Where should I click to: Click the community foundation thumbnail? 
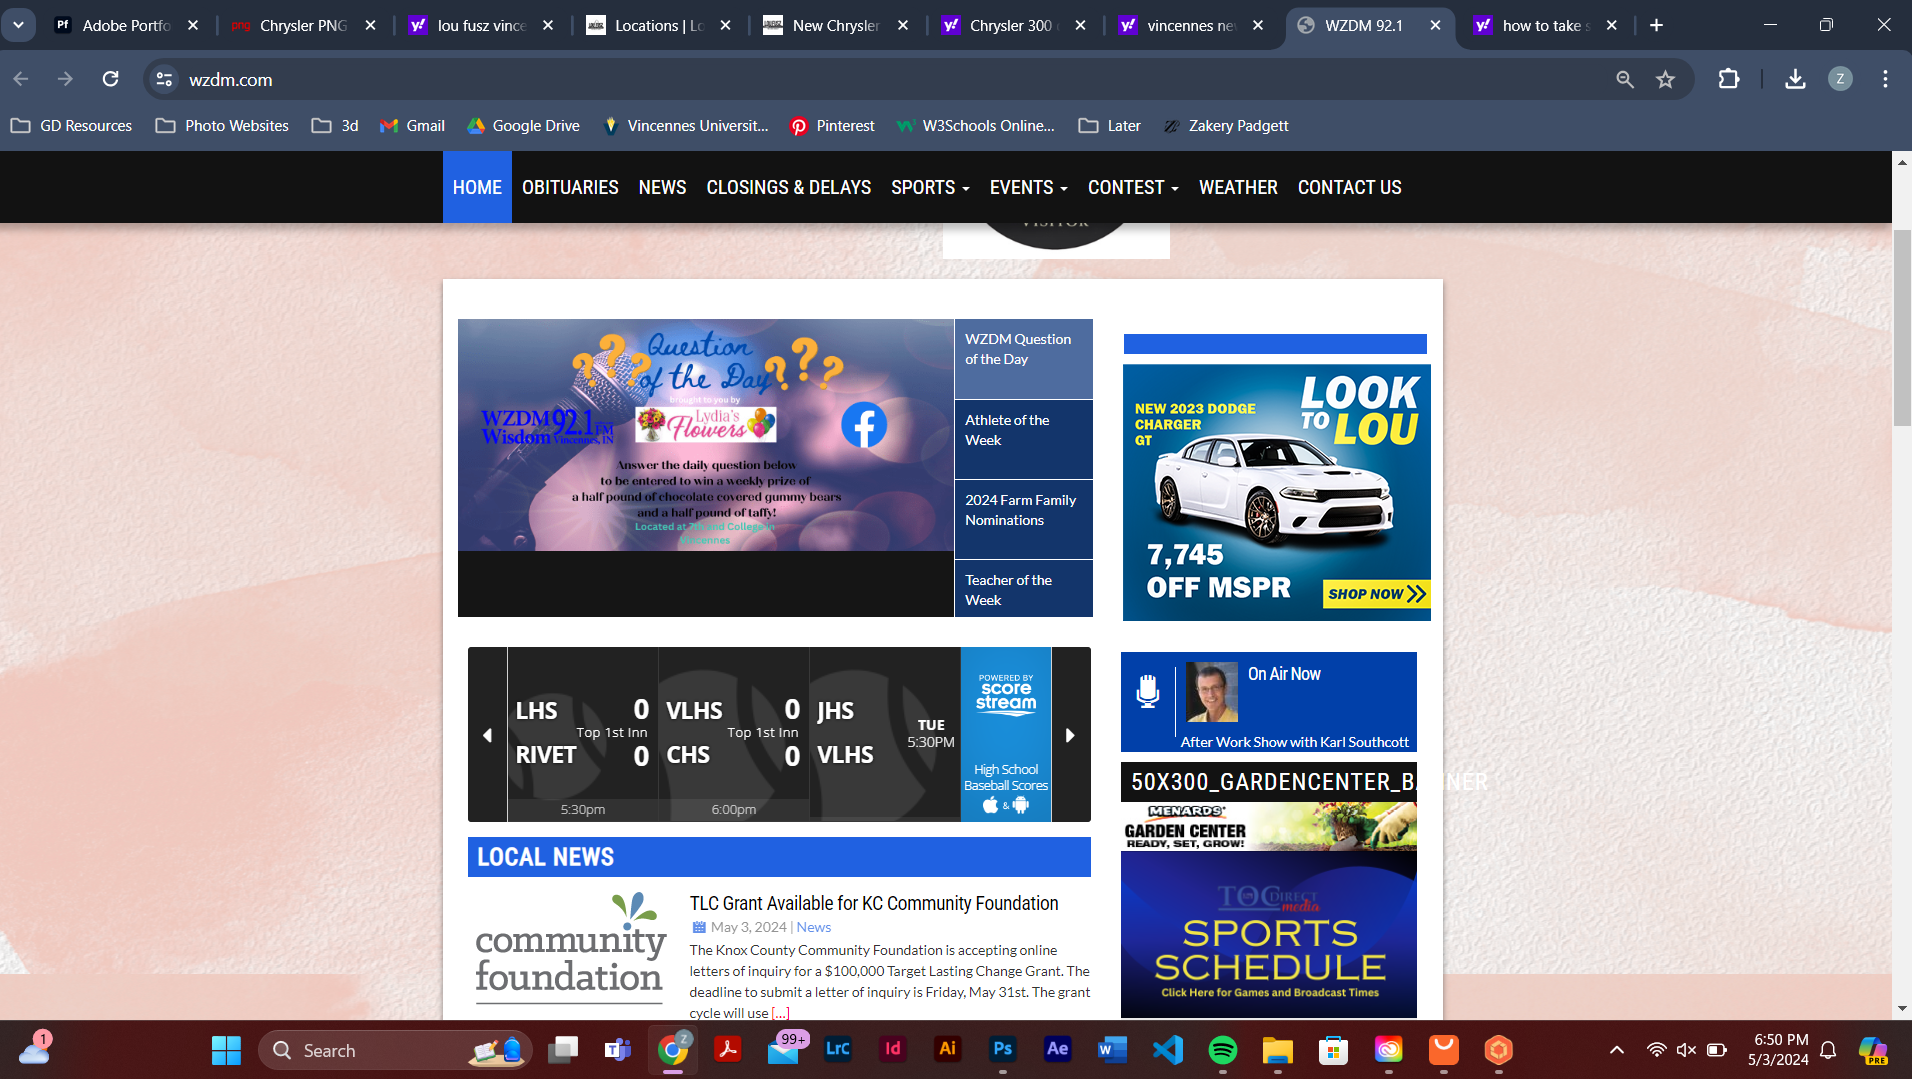(x=570, y=947)
